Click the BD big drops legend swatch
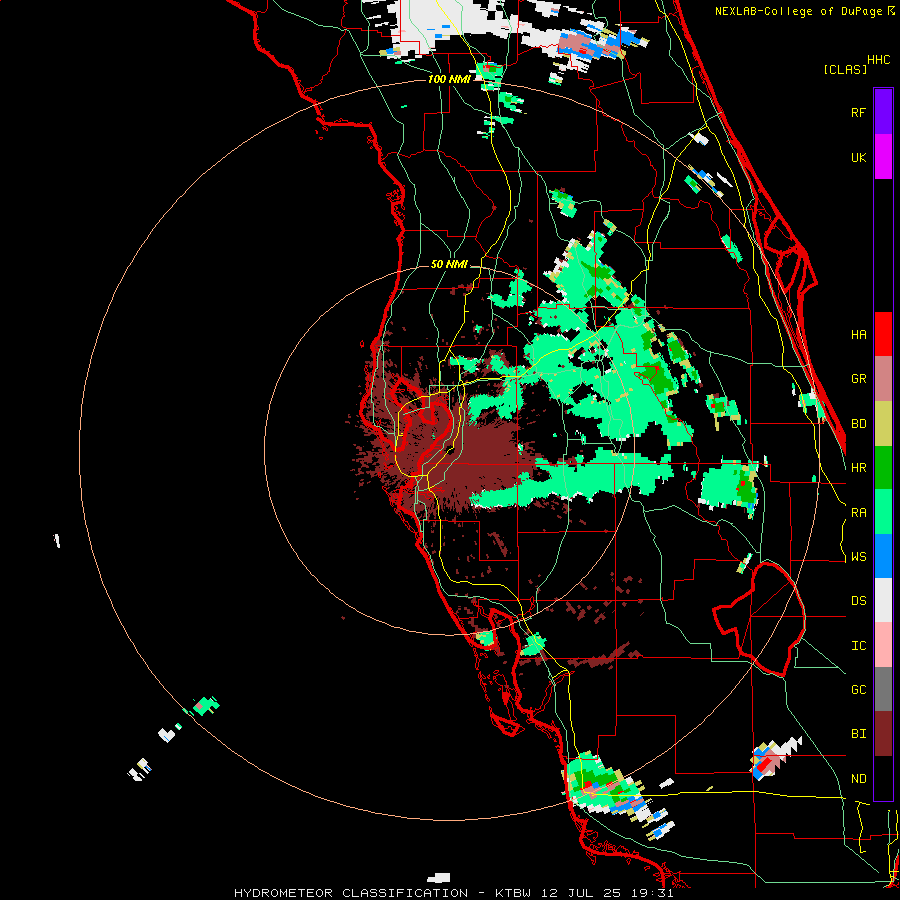Screen dimensions: 900x900 point(883,424)
